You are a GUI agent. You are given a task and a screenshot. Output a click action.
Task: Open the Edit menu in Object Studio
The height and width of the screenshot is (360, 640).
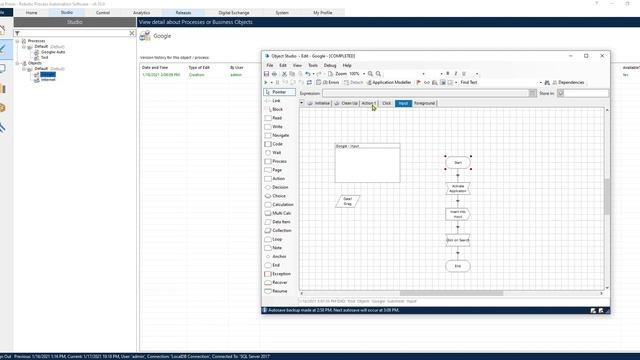tap(283, 65)
